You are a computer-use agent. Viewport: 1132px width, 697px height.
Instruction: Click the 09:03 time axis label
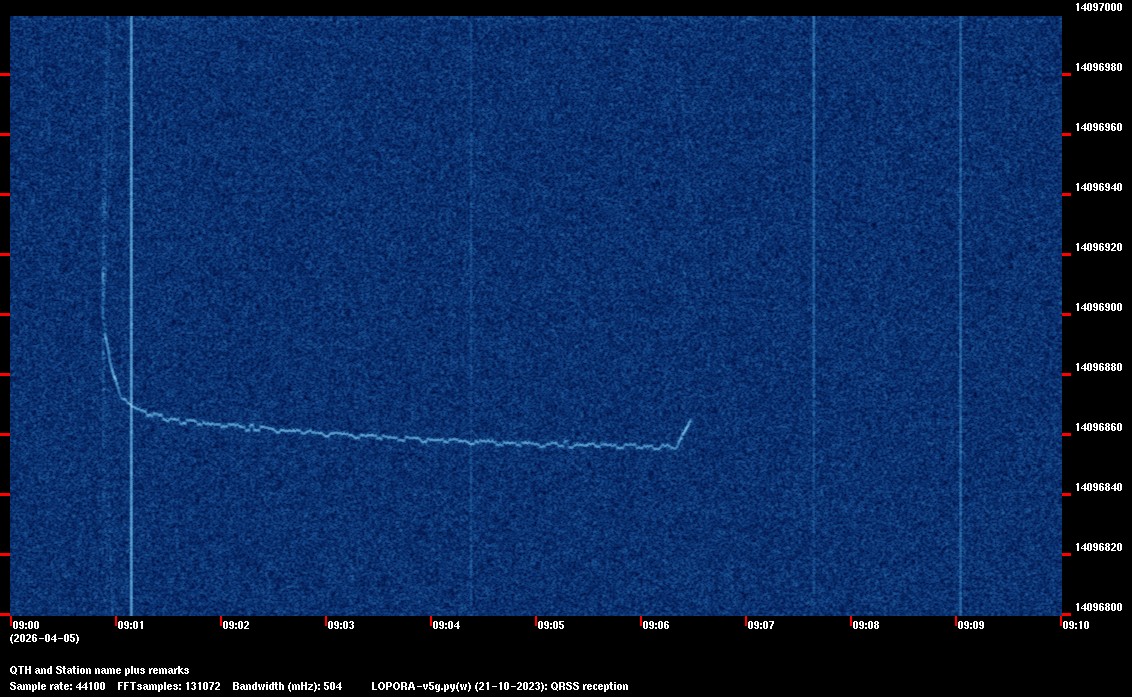pyautogui.click(x=341, y=625)
